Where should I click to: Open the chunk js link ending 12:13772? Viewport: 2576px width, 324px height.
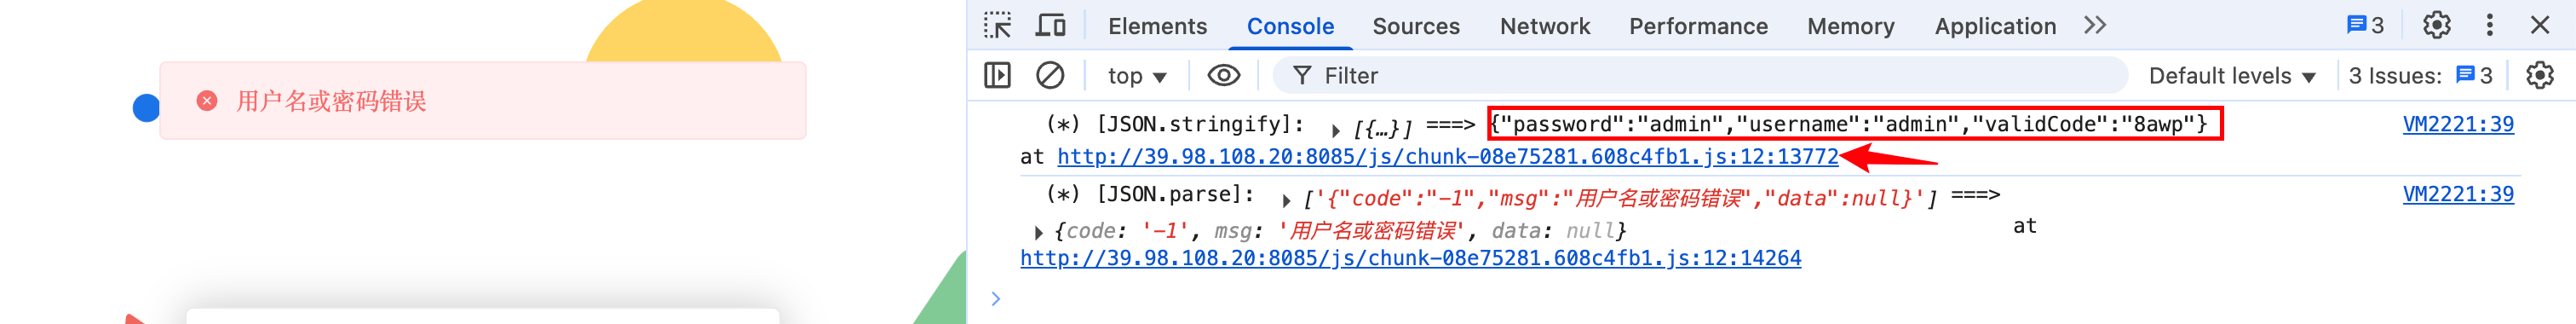click(1447, 157)
